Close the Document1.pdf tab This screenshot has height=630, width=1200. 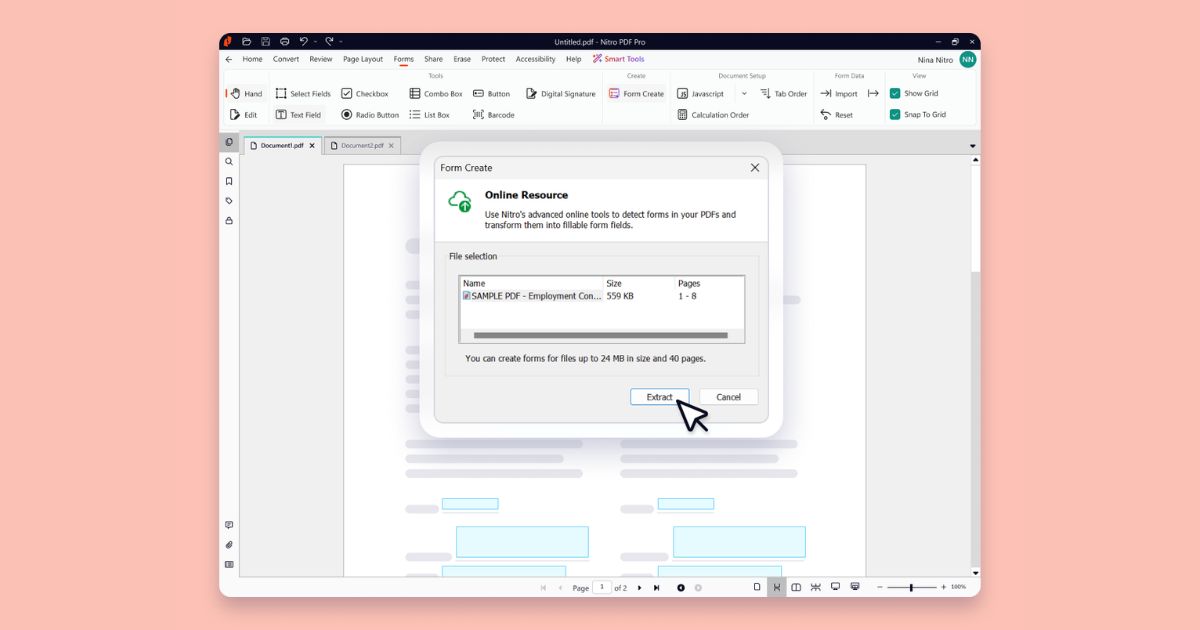pos(312,145)
